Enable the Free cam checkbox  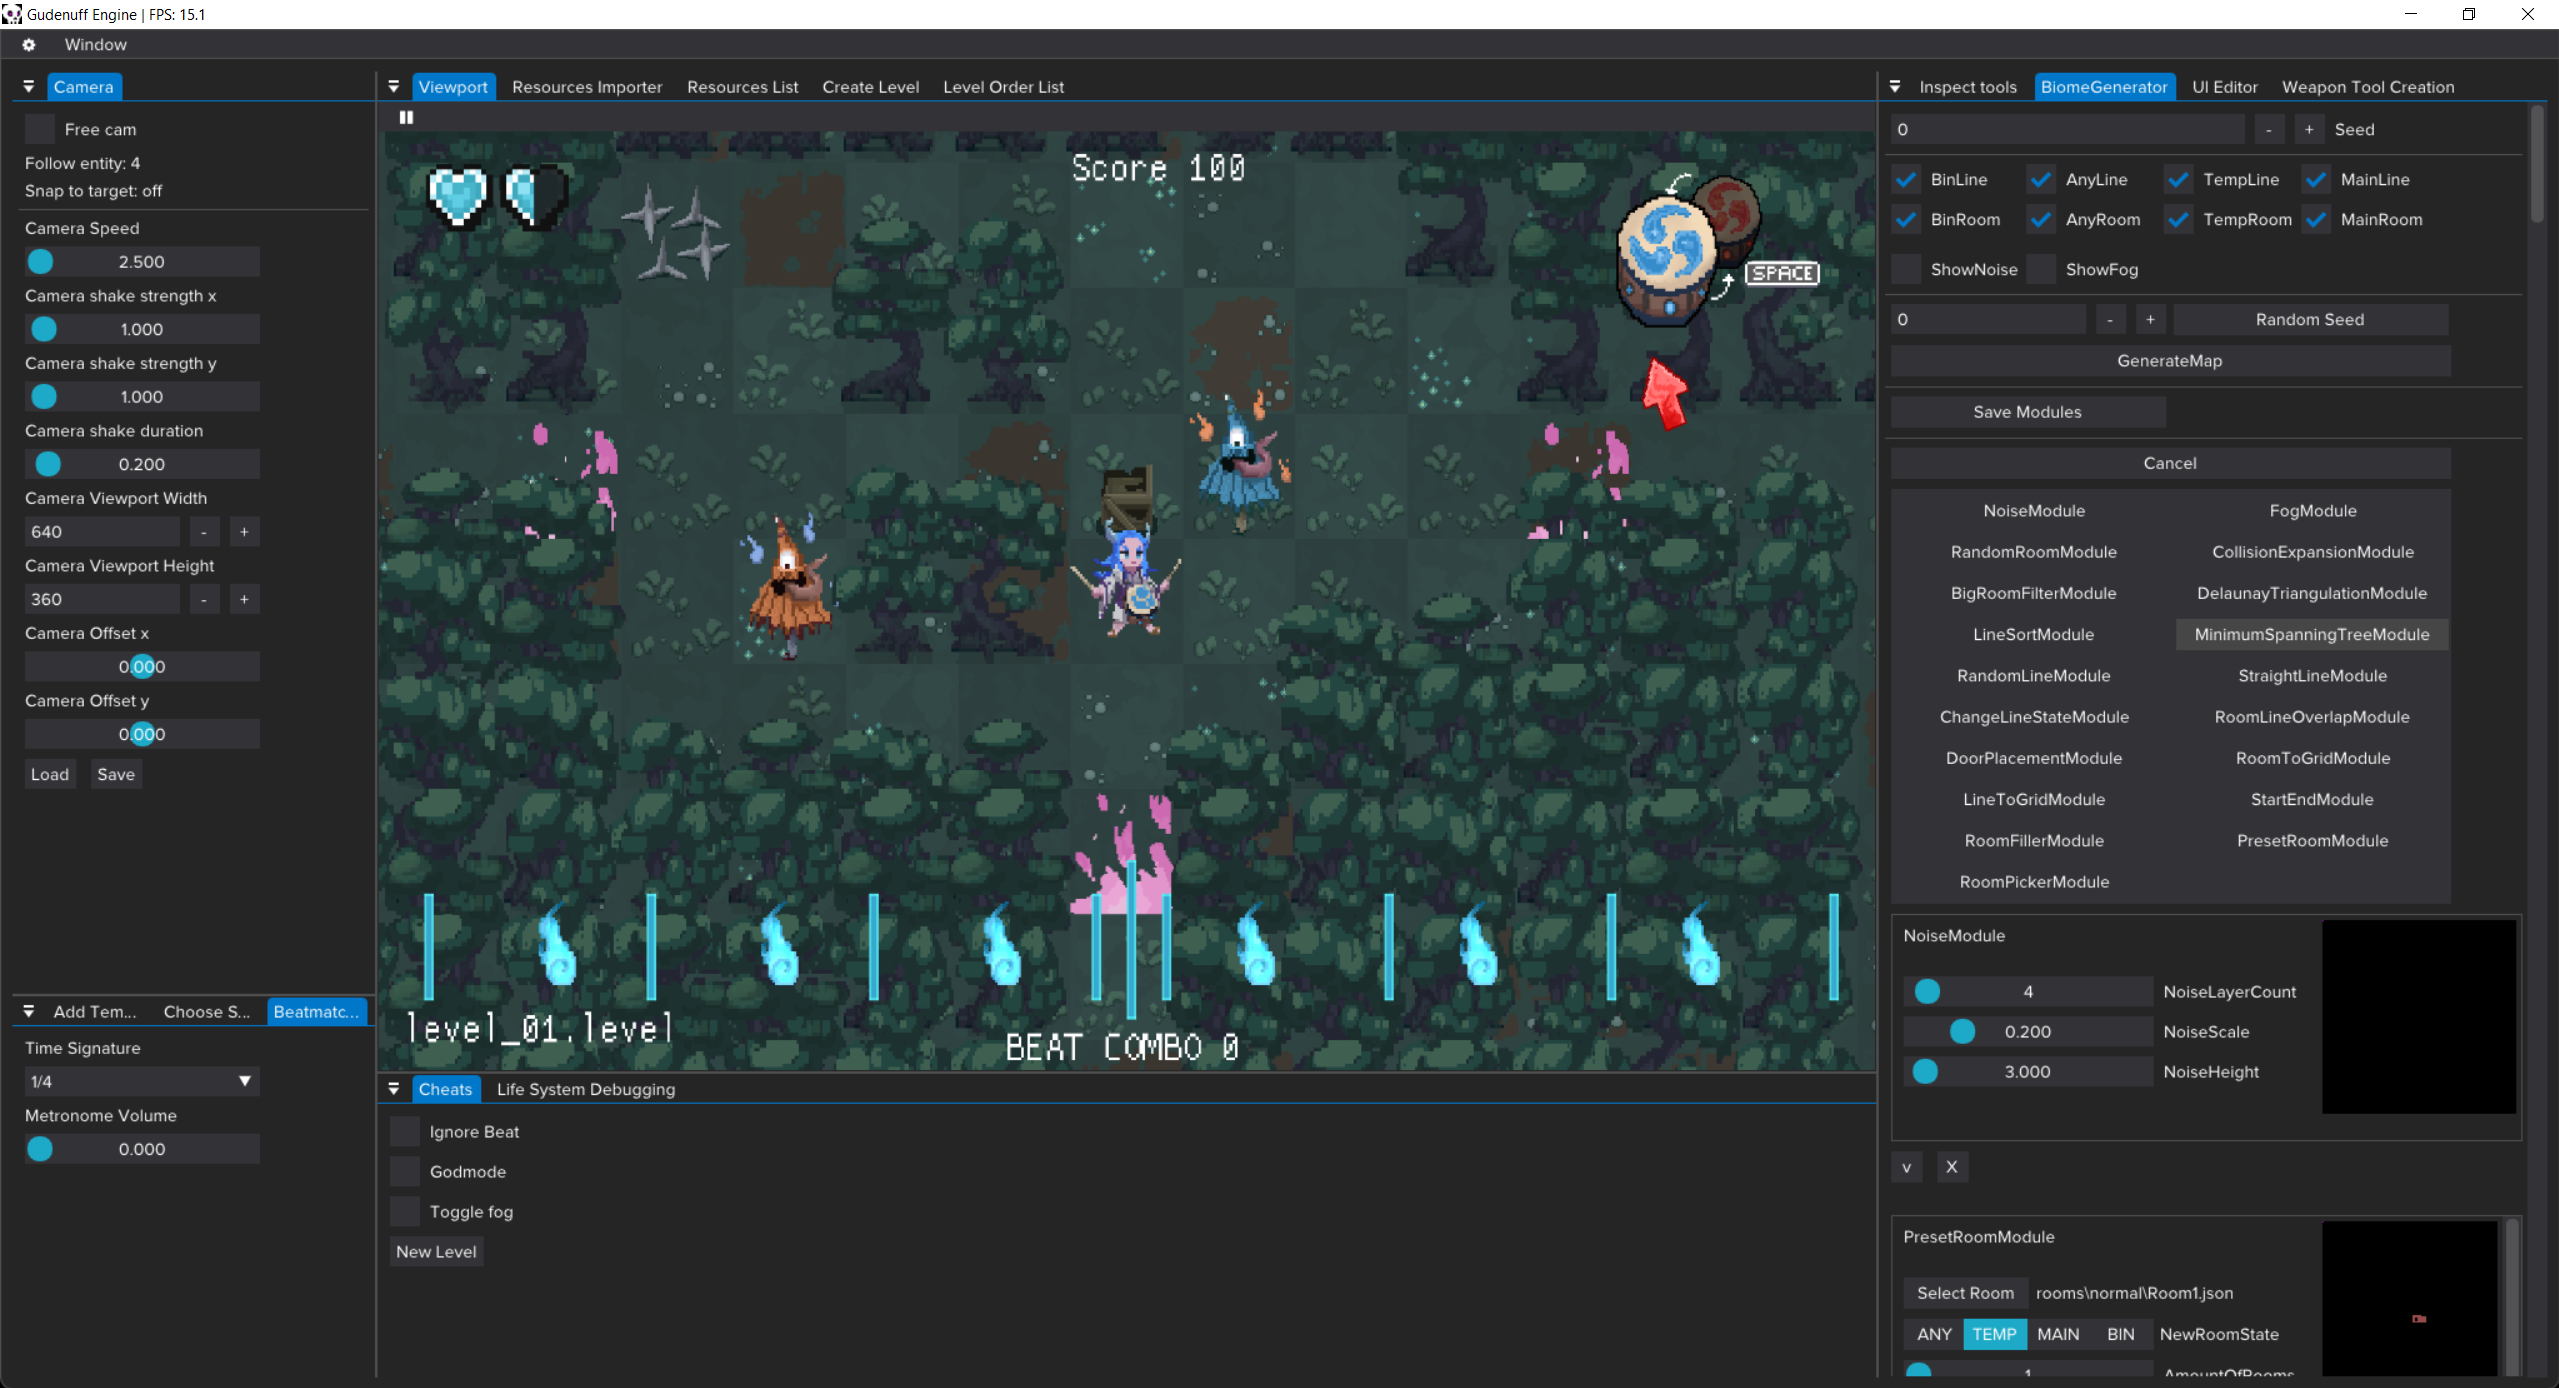(x=40, y=129)
